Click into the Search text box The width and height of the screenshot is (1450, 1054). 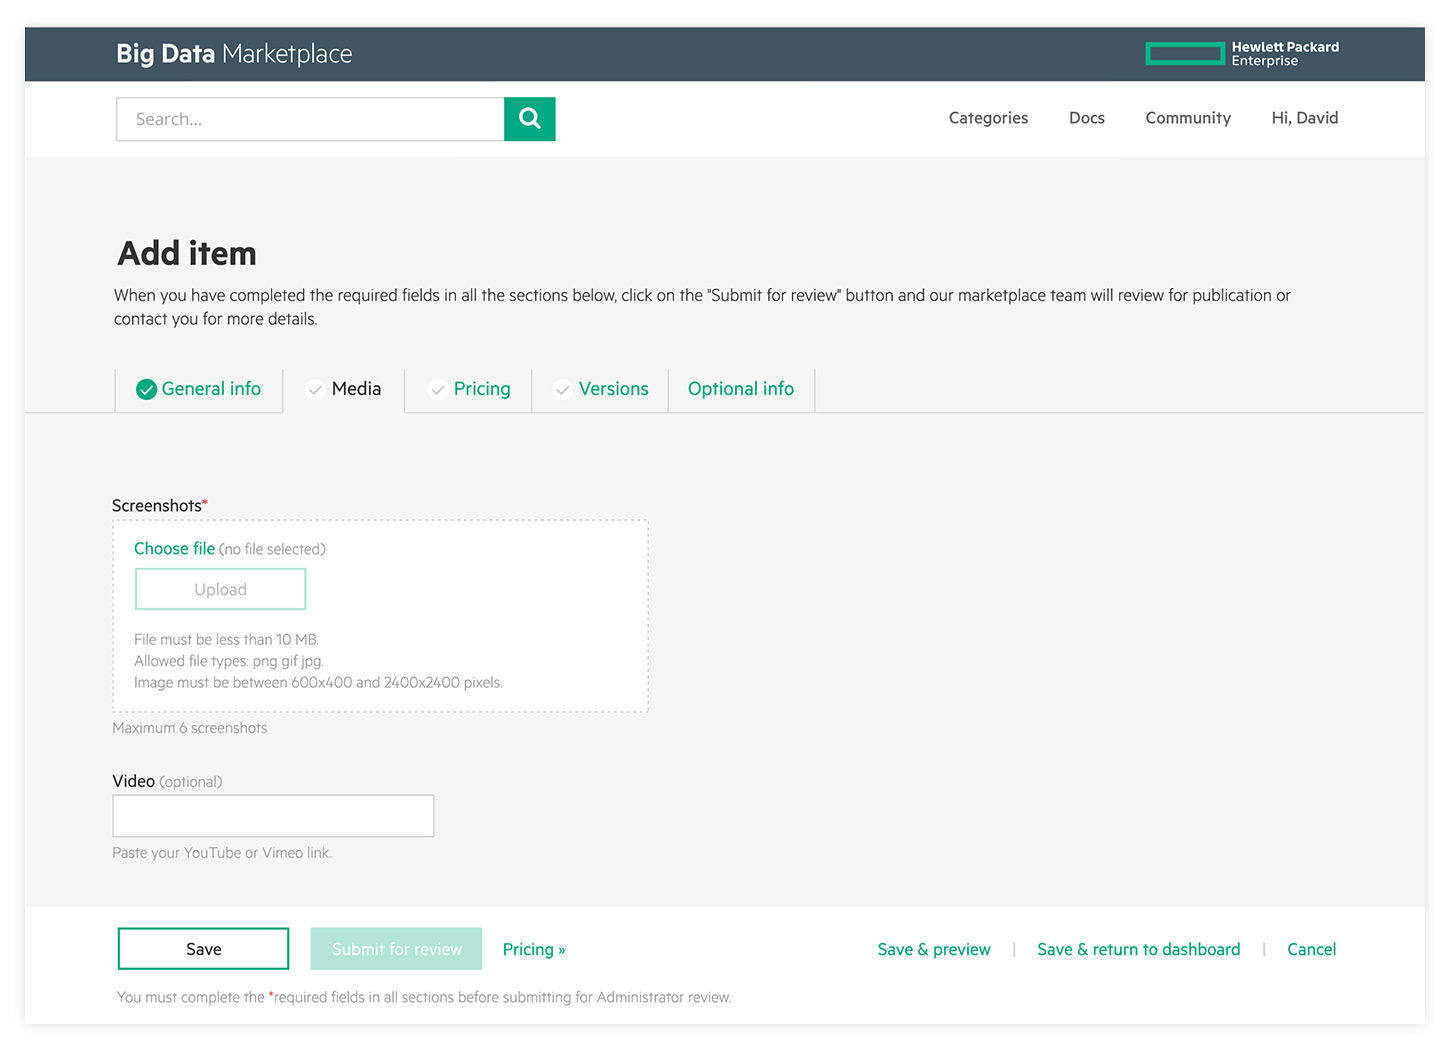click(310, 119)
